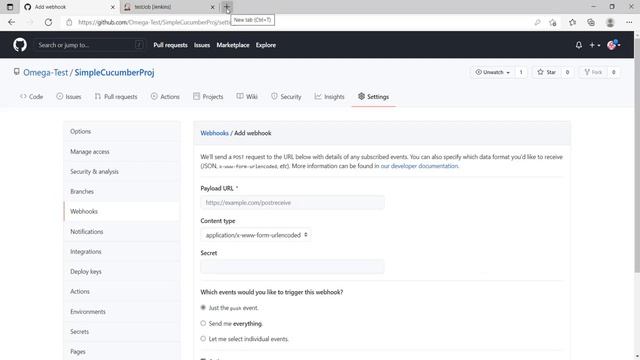Open Actions in settings sidebar
Viewport: 640px width, 360px height.
point(122,291)
